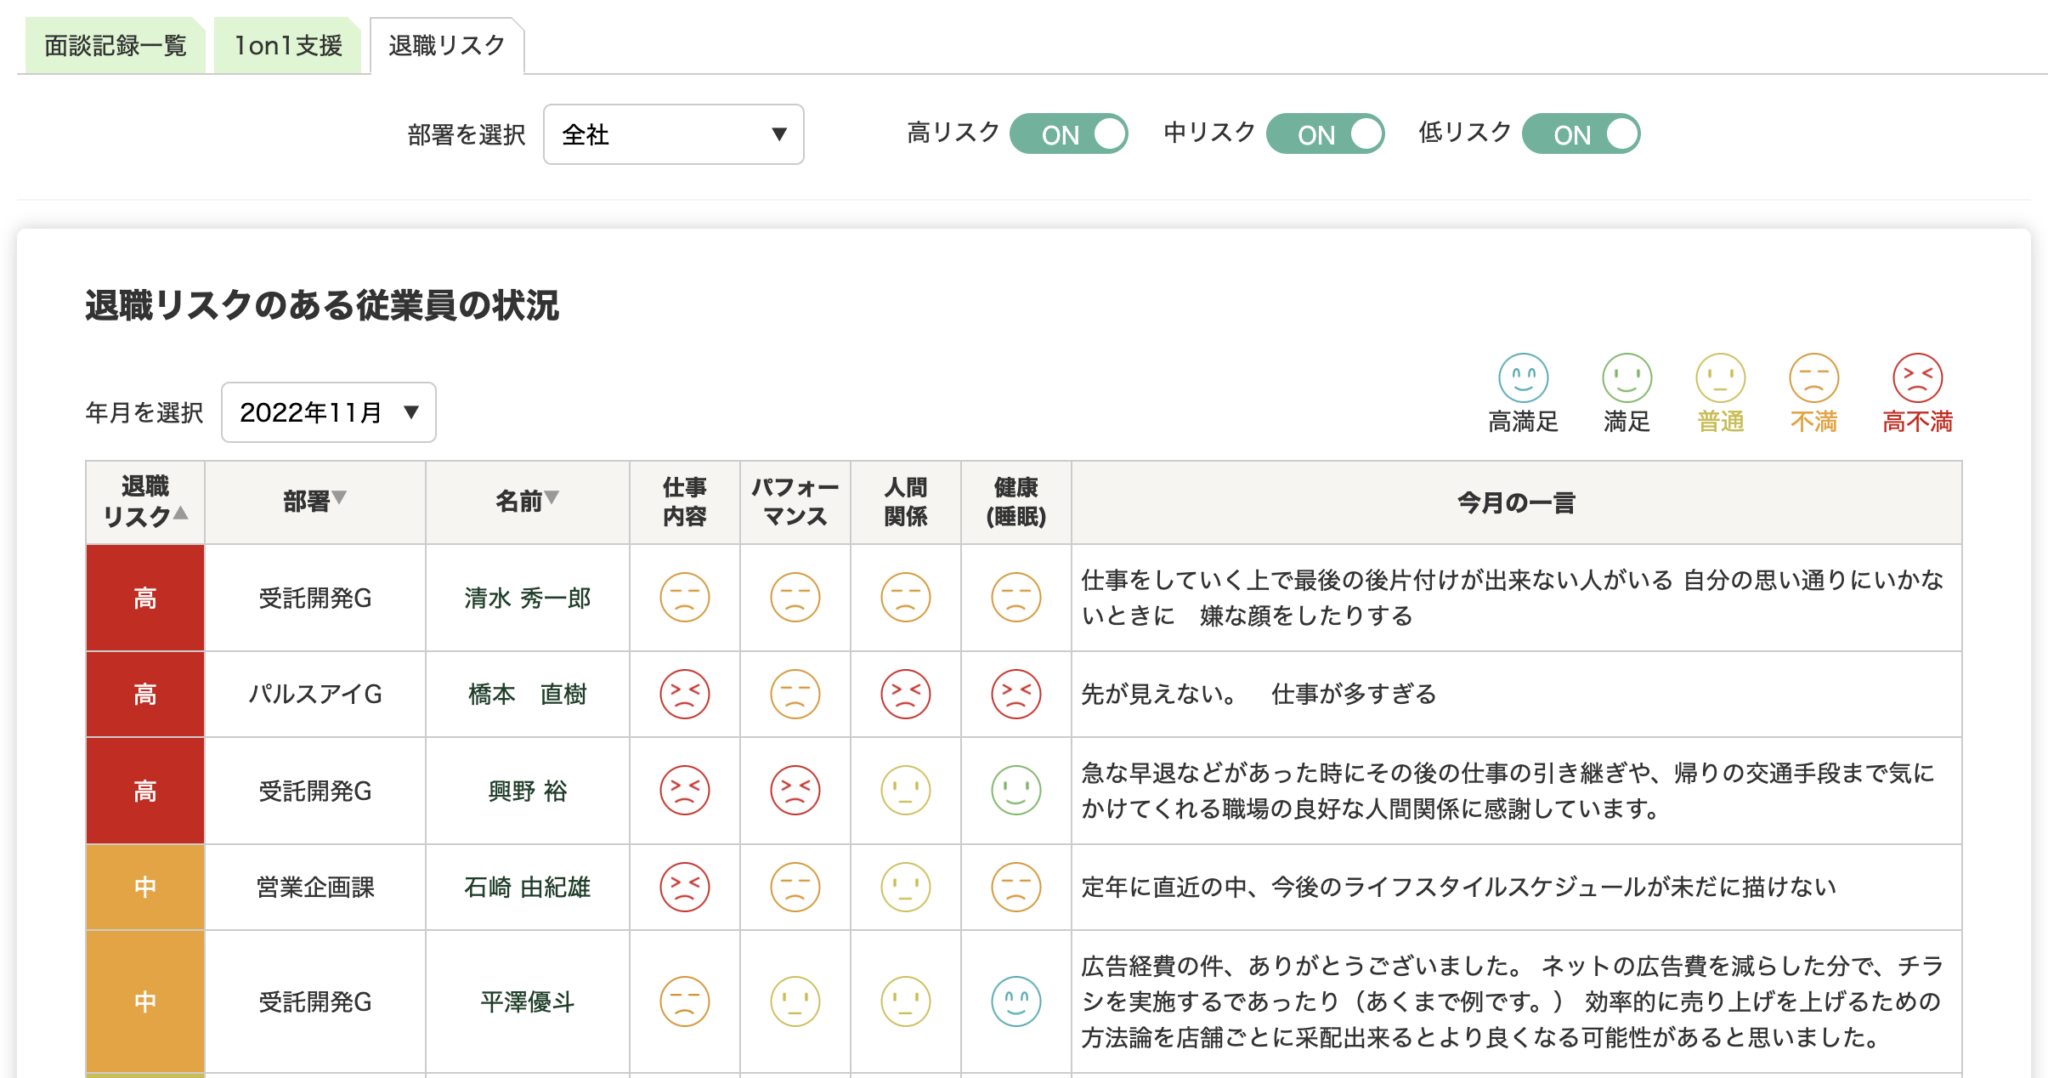Sort the table by 退職リスク ascending arrow
This screenshot has height=1078, width=2048.
[181, 514]
